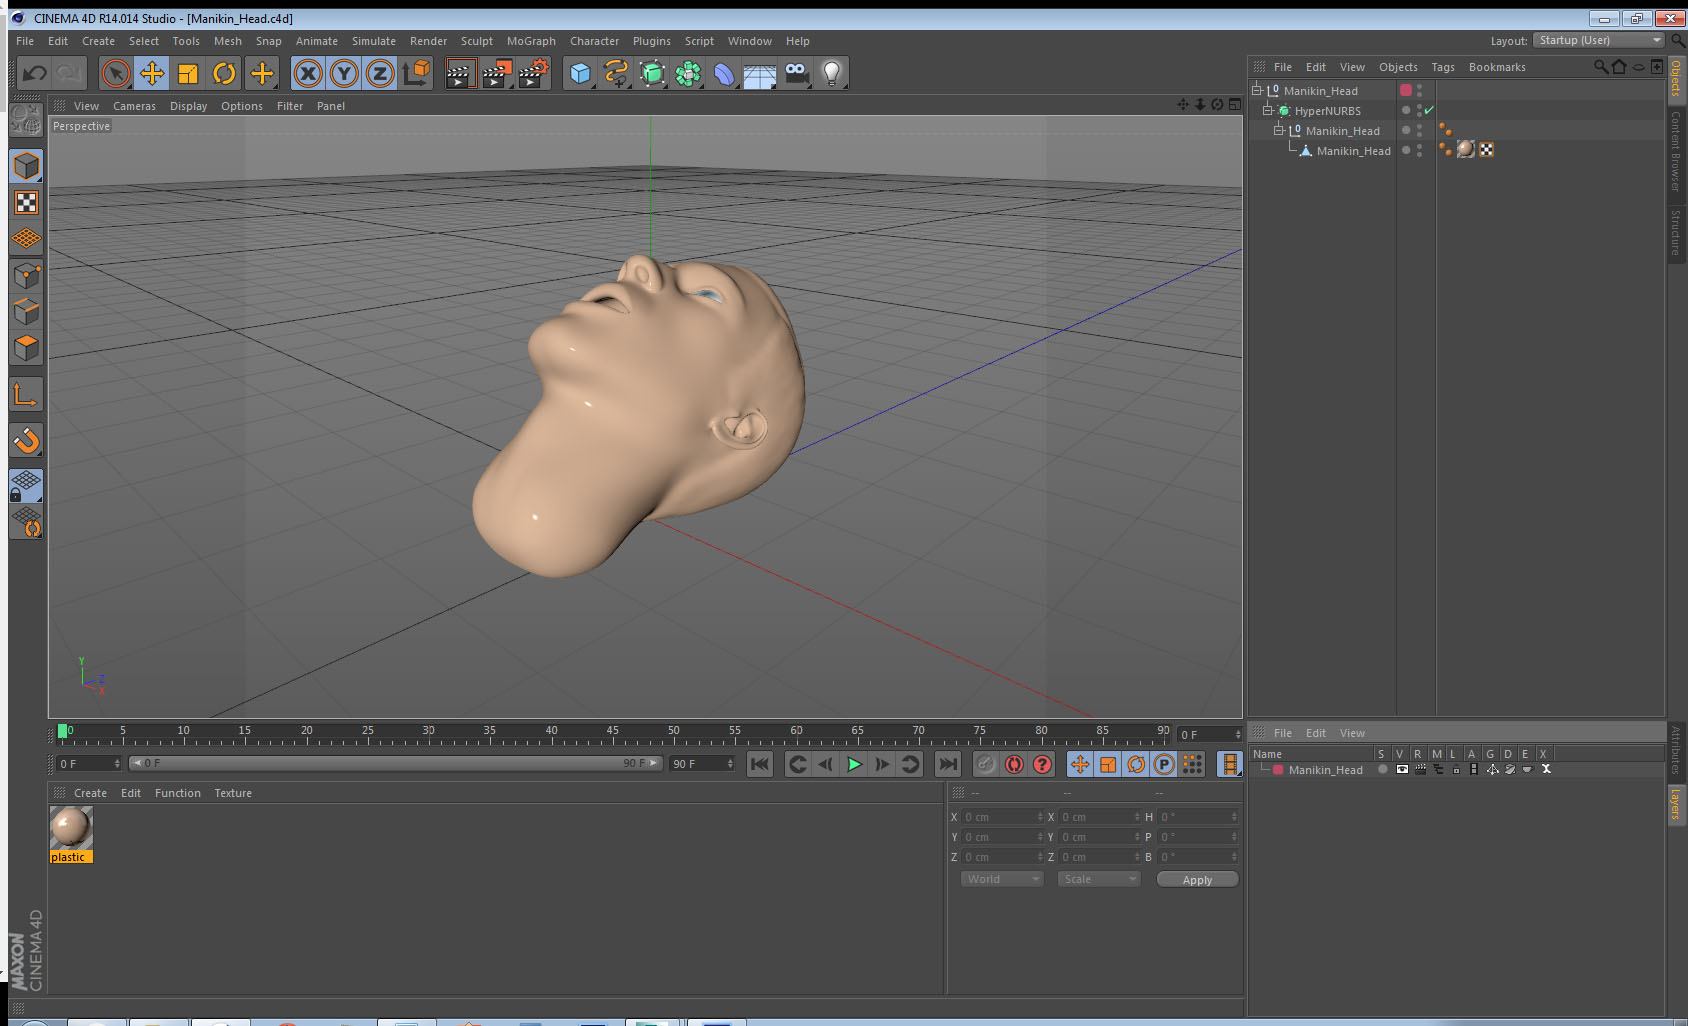Viewport: 1688px width, 1026px height.
Task: Select Edges mode in left palette
Action: pyautogui.click(x=26, y=311)
